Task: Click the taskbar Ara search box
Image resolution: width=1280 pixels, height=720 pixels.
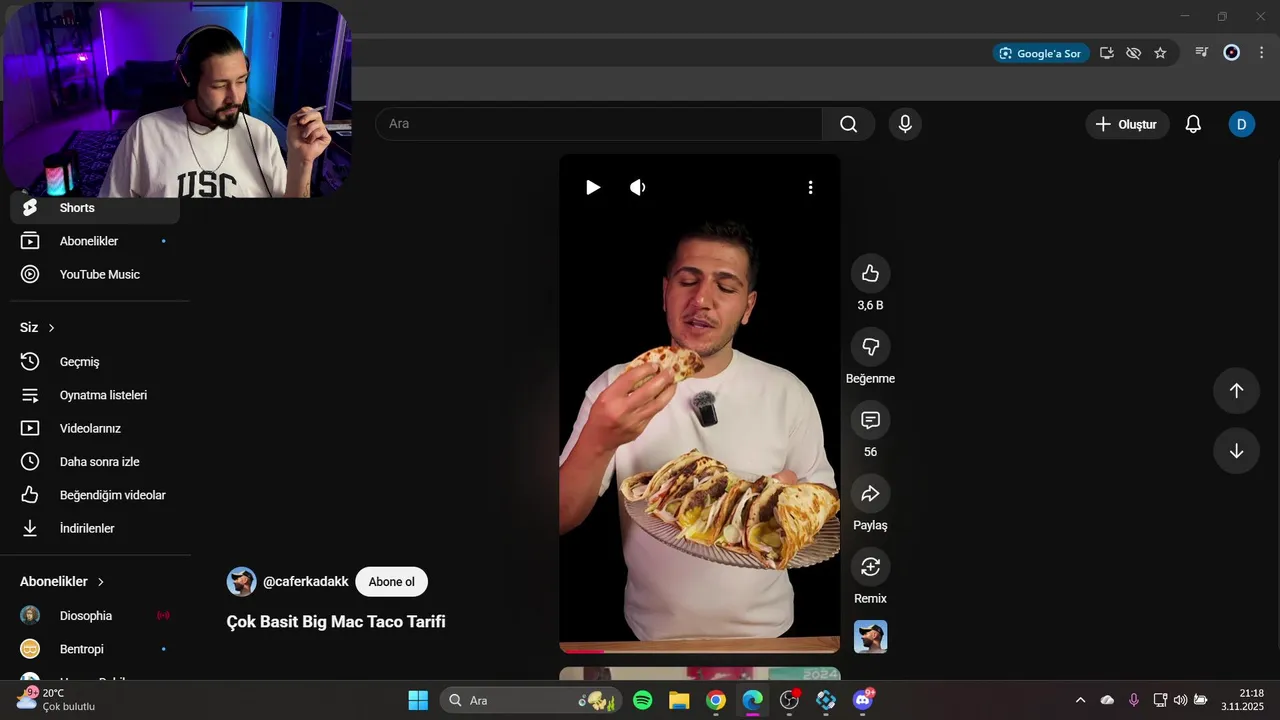Action: pos(531,700)
